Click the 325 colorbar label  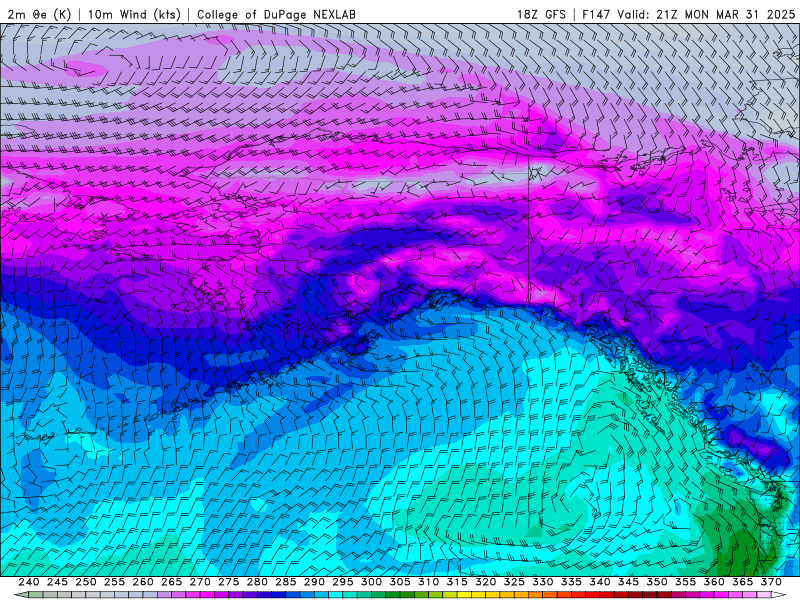514,582
